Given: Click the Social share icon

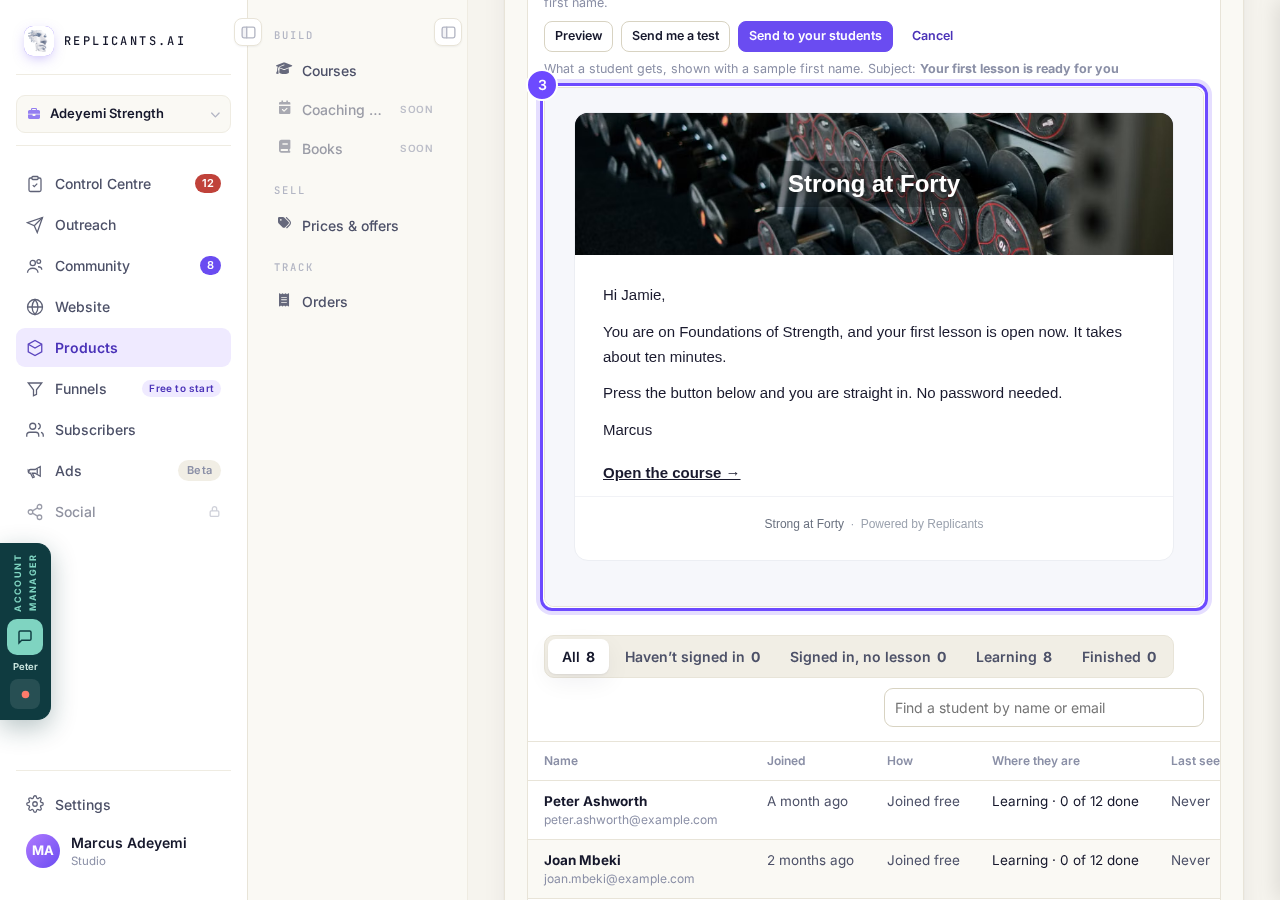Looking at the screenshot, I should (x=35, y=512).
